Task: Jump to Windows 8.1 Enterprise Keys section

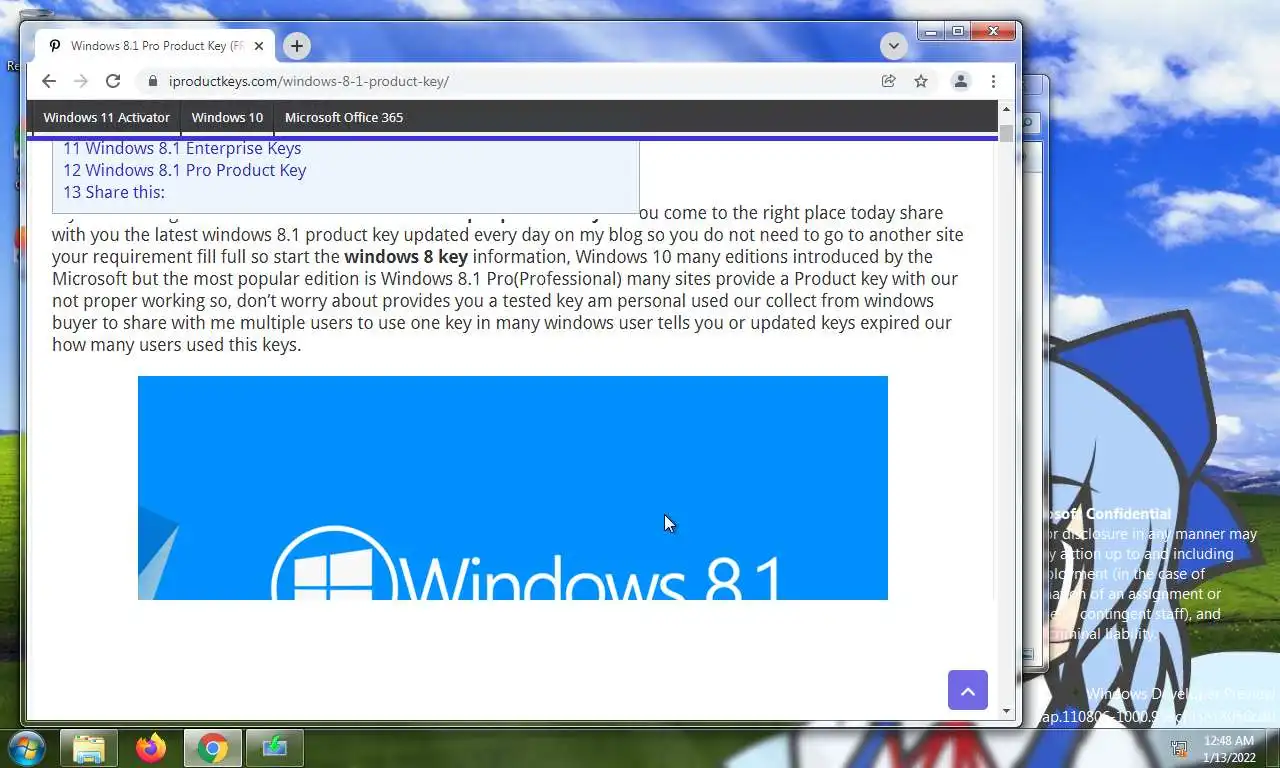Action: (x=182, y=148)
